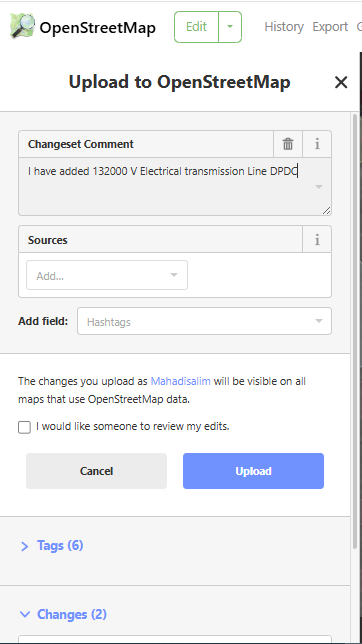Click the Changes section chevron icon
The width and height of the screenshot is (362, 644).
coord(25,614)
